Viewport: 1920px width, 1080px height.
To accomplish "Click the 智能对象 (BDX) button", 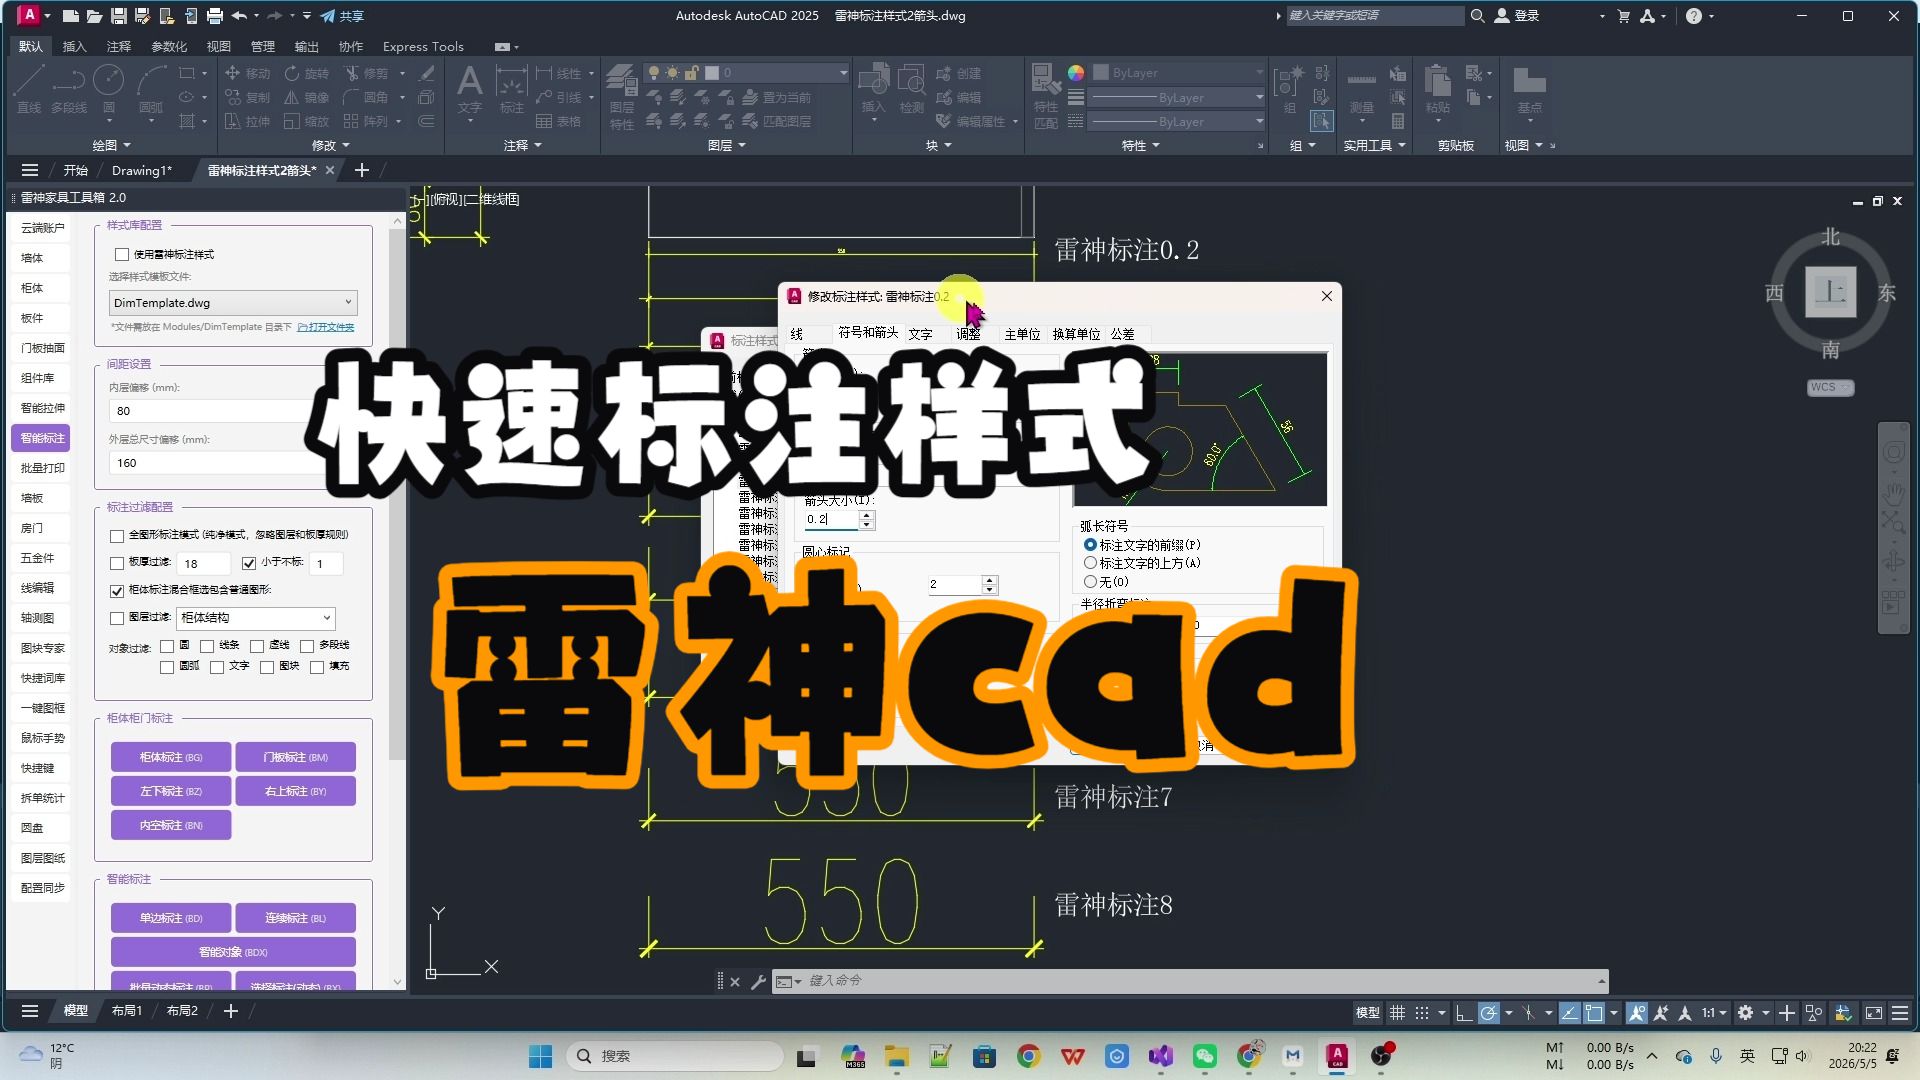I will coord(233,953).
